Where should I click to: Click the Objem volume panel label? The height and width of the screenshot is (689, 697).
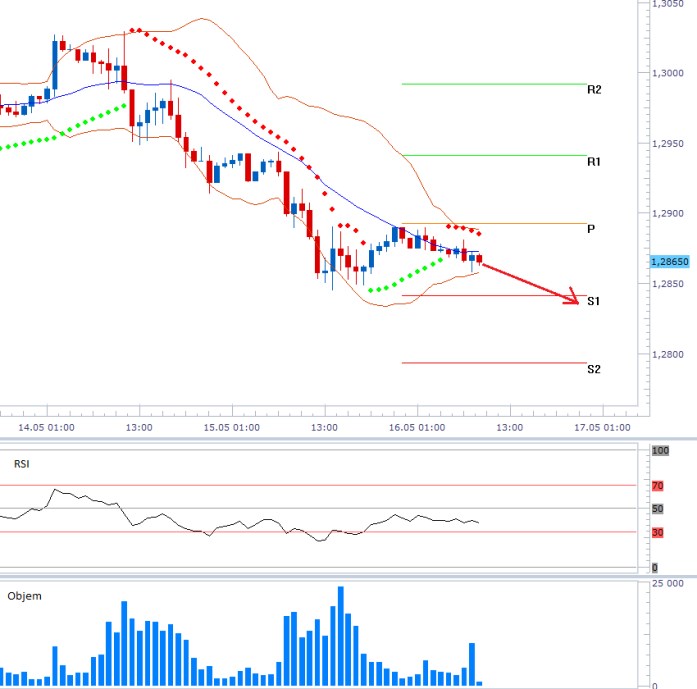tap(24, 596)
